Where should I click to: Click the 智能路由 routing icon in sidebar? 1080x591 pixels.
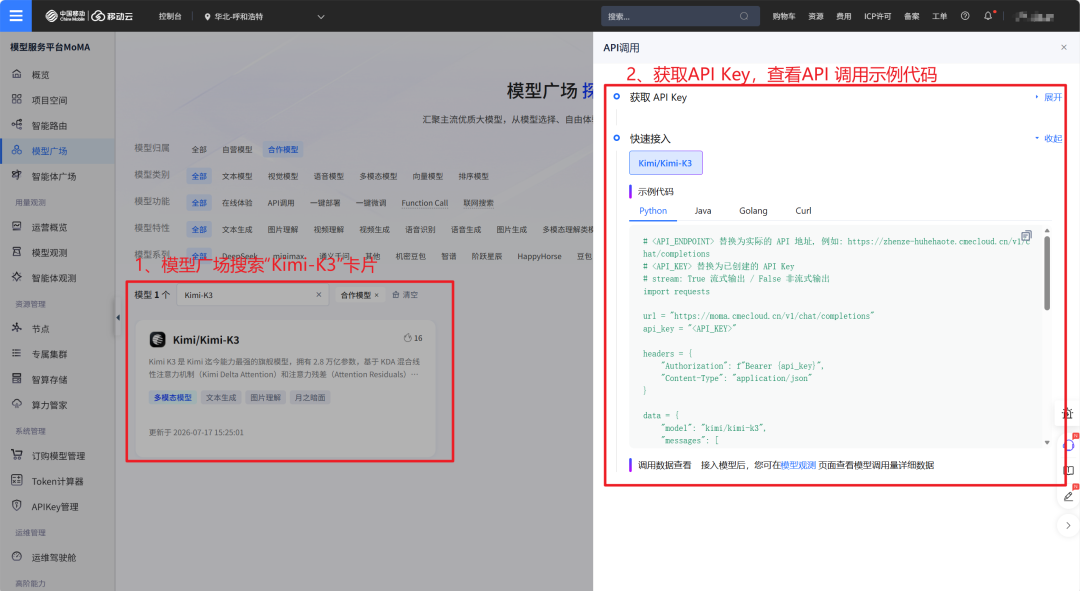(17, 125)
